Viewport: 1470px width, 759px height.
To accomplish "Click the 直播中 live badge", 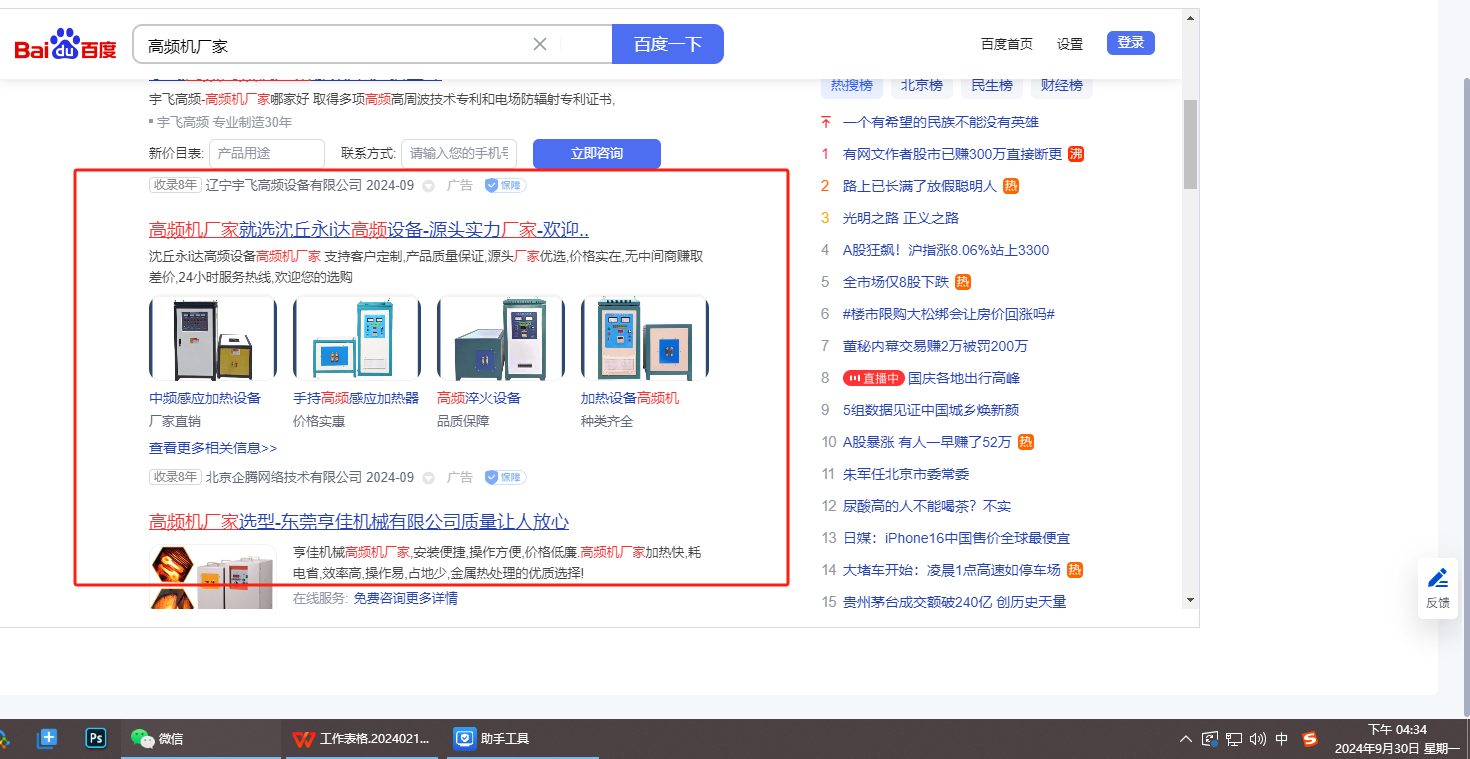I will point(873,378).
